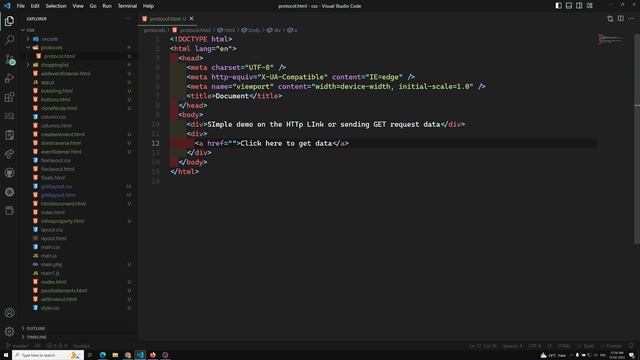Image resolution: width=640 pixels, height=360 pixels.
Task: Click line number 12 in the gutter
Action: [x=156, y=143]
